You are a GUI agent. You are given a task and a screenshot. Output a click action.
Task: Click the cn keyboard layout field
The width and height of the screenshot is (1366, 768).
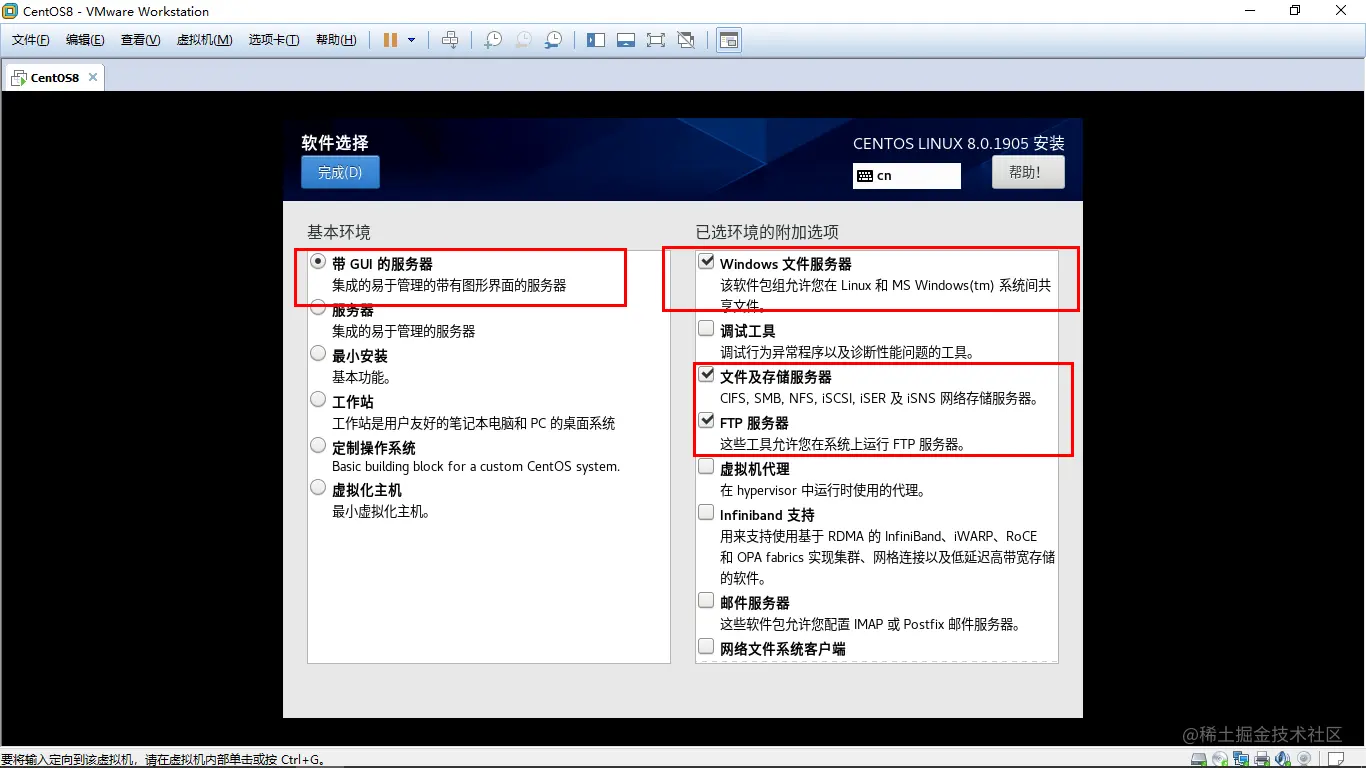[907, 175]
